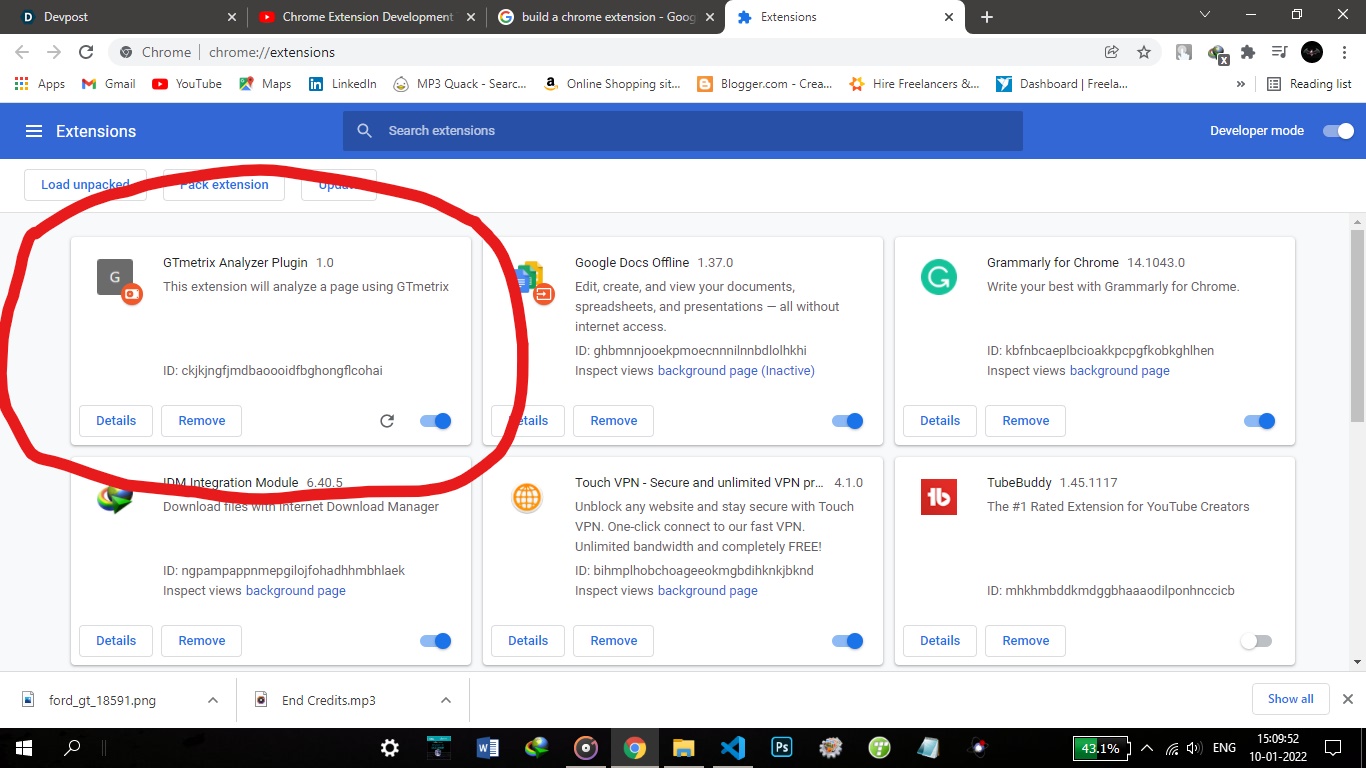Bookmark this tab with the star icon
Image resolution: width=1366 pixels, height=768 pixels.
click(x=1144, y=52)
